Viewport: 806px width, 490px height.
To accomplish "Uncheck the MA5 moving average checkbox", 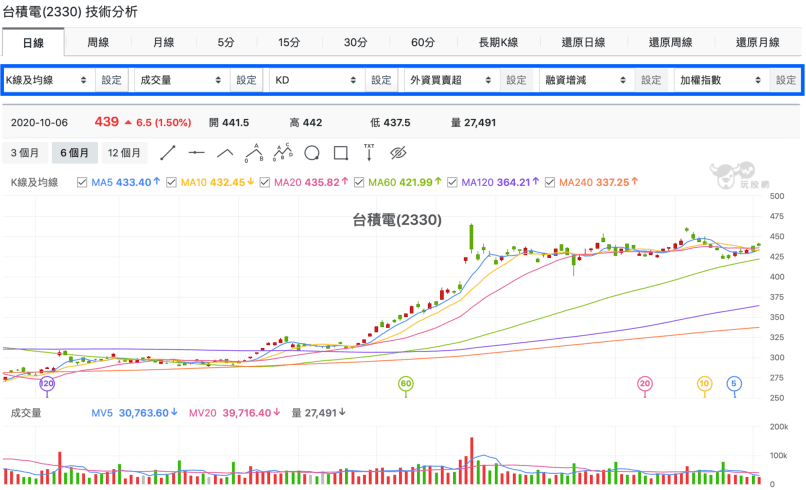I will pos(82,183).
